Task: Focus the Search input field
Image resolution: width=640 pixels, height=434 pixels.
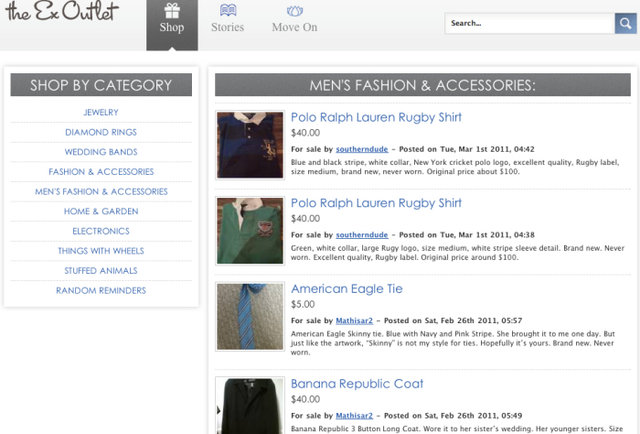Action: 530,23
